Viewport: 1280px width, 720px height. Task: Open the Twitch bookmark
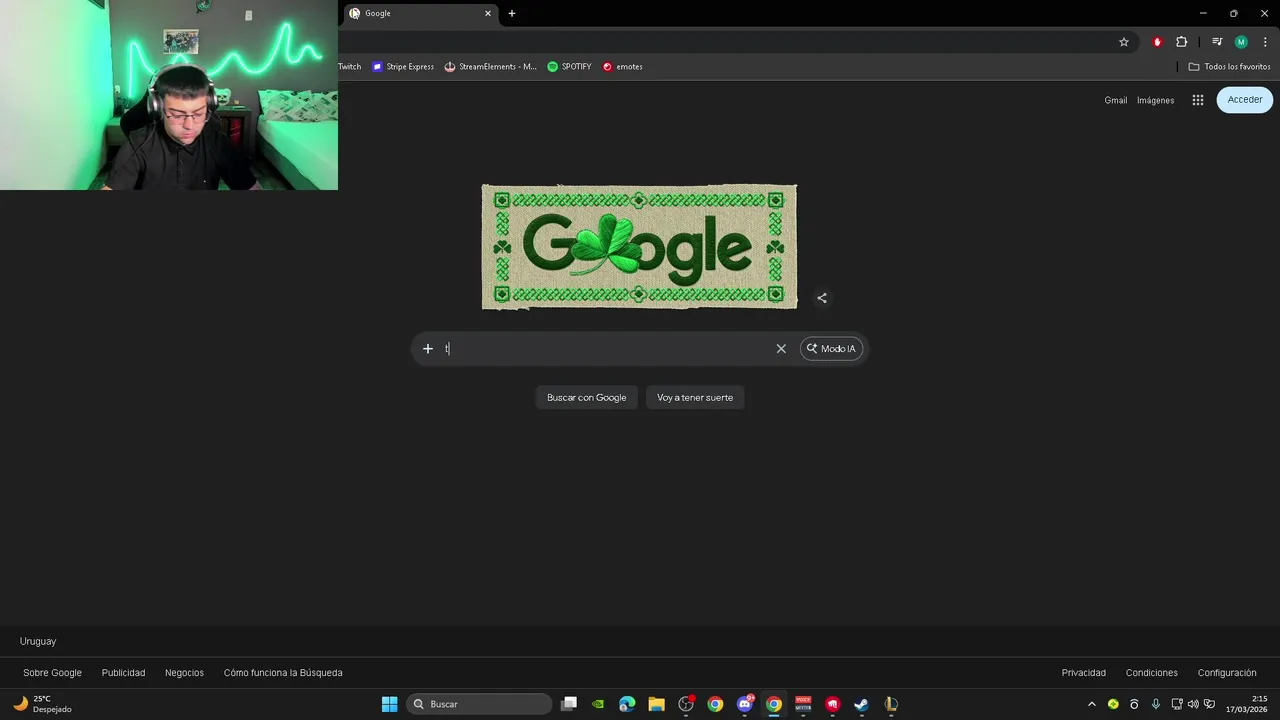[349, 67]
